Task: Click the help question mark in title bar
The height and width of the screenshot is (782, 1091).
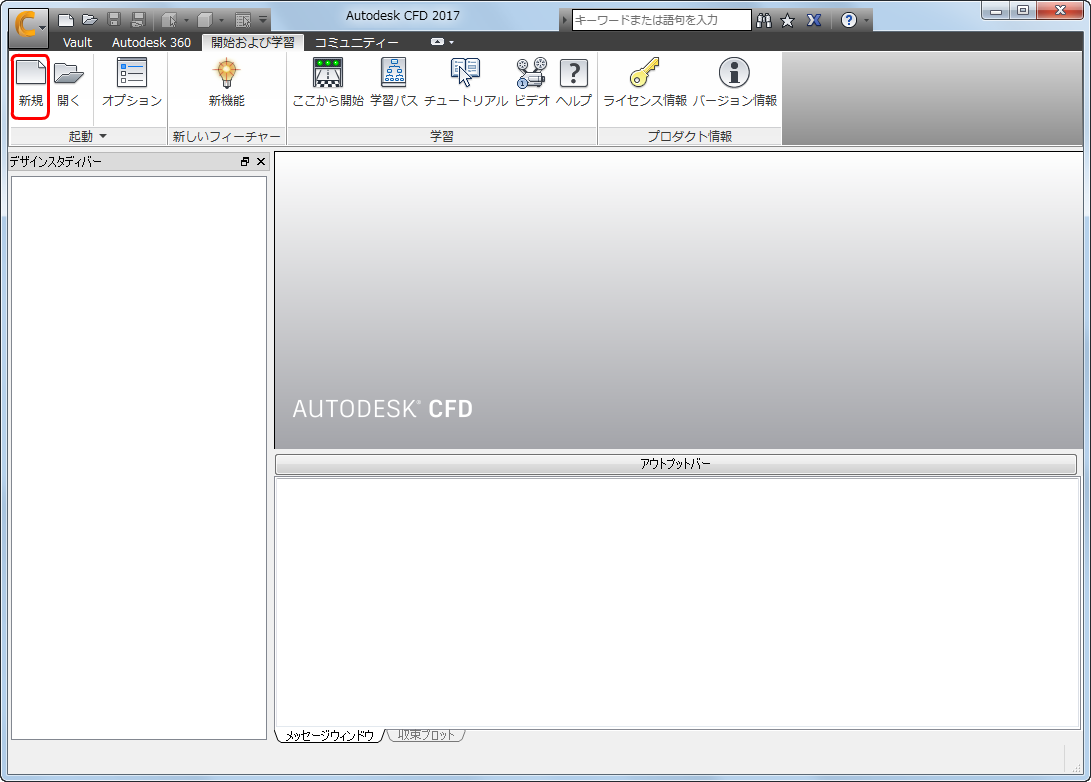Action: [x=848, y=20]
